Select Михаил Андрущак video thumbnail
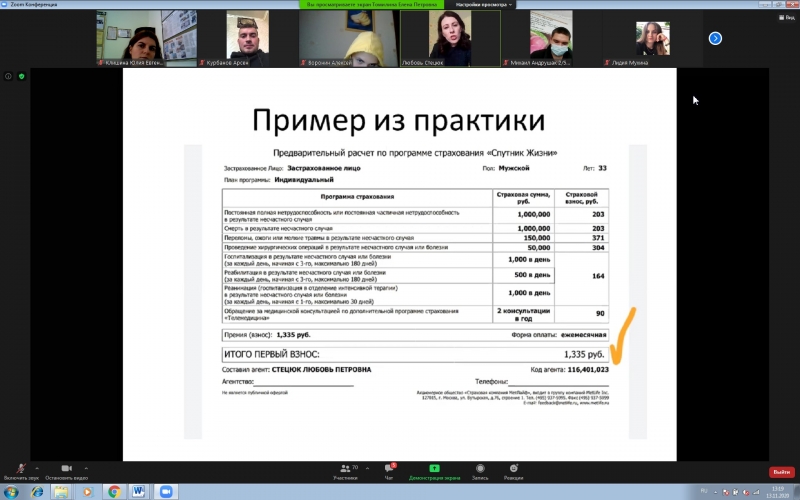This screenshot has height=500, width=800. tap(552, 38)
